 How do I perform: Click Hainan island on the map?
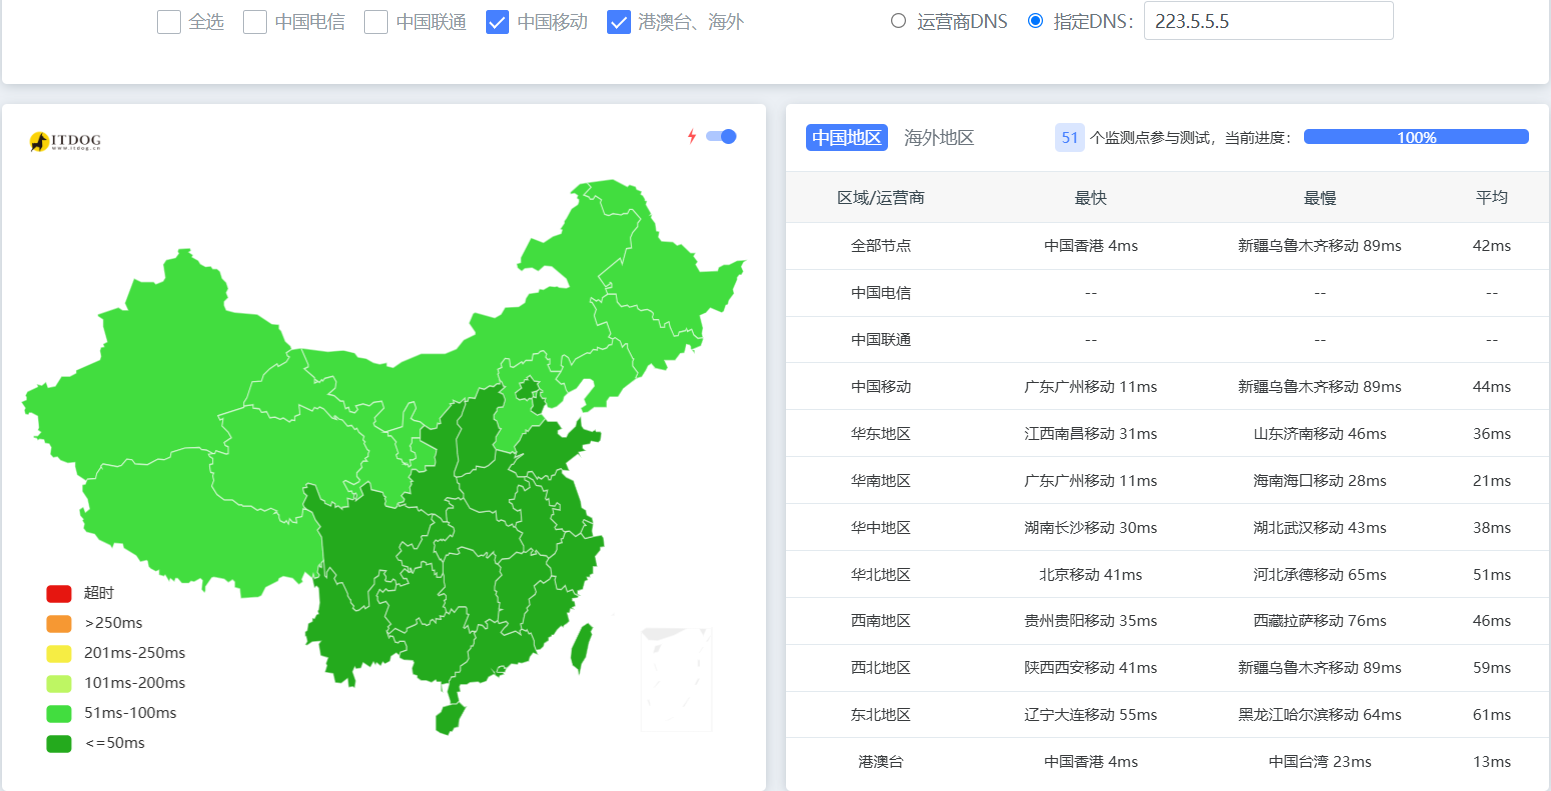point(450,718)
